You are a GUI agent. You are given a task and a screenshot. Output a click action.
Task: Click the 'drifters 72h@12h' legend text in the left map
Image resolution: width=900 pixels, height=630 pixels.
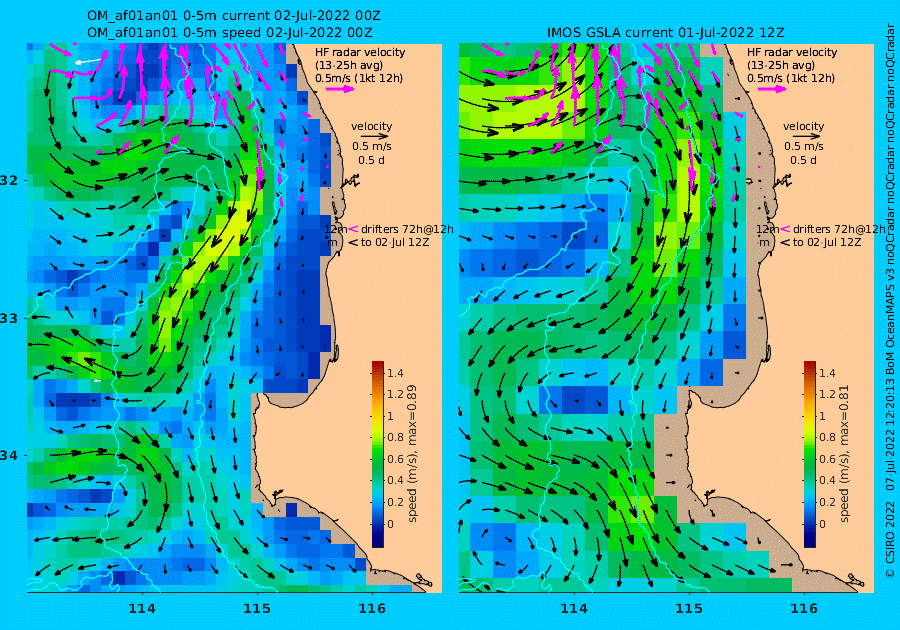(407, 229)
